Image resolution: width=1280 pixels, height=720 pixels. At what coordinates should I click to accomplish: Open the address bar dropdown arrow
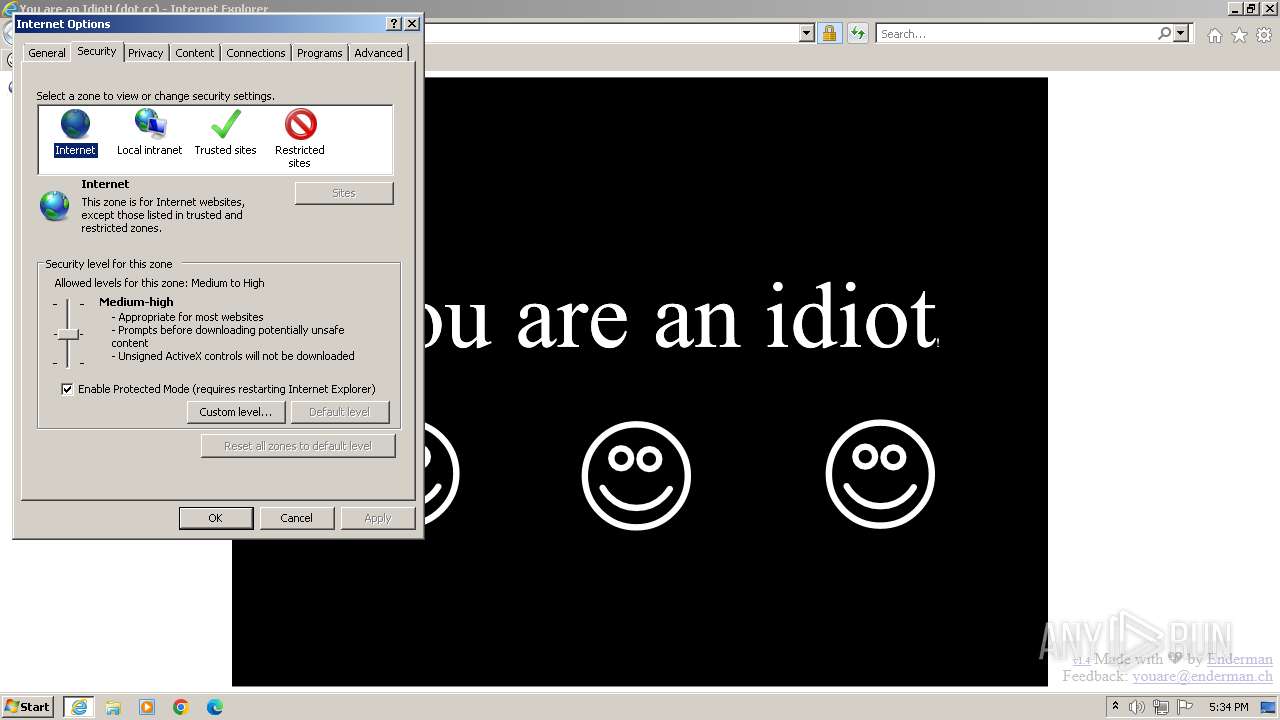(806, 33)
